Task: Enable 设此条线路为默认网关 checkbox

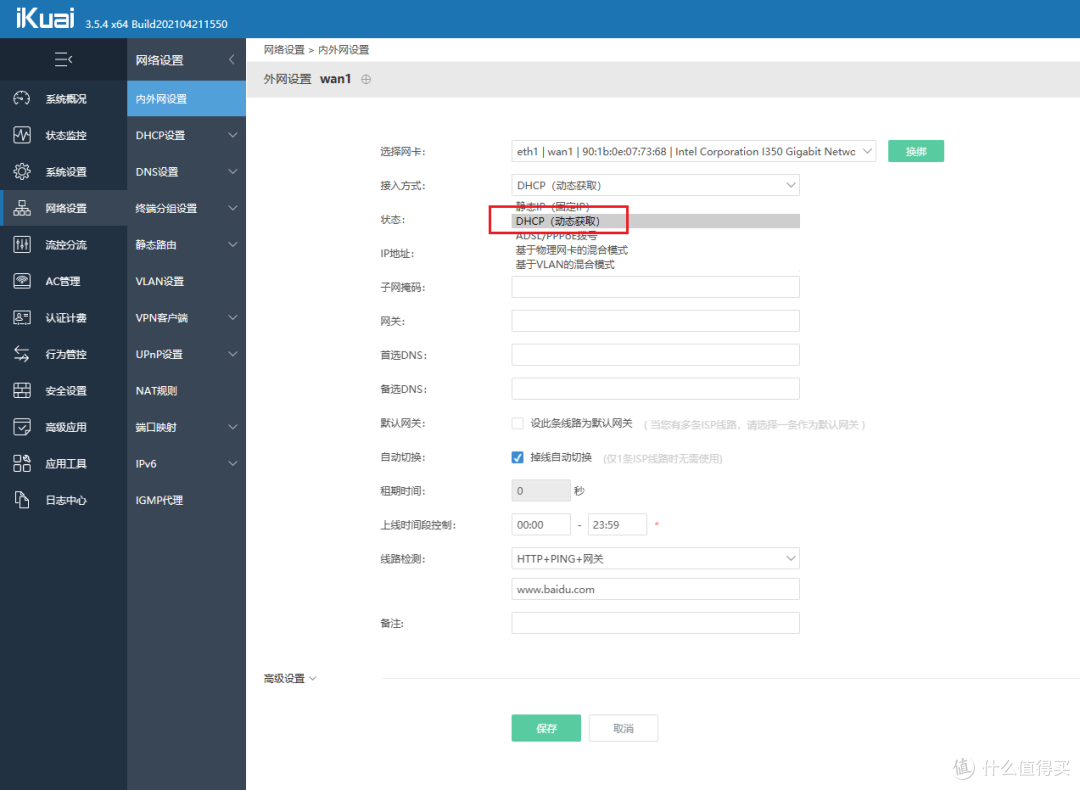Action: pyautogui.click(x=517, y=423)
